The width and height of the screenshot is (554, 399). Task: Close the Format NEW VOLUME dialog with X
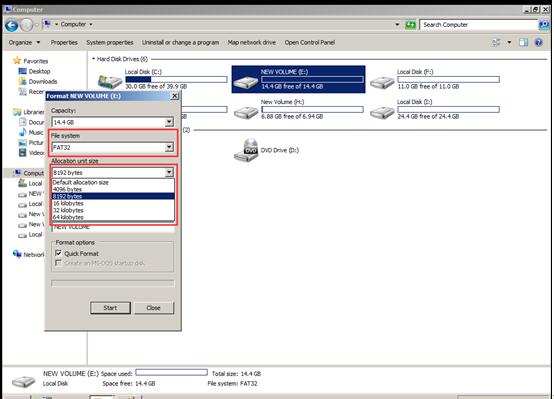175,96
